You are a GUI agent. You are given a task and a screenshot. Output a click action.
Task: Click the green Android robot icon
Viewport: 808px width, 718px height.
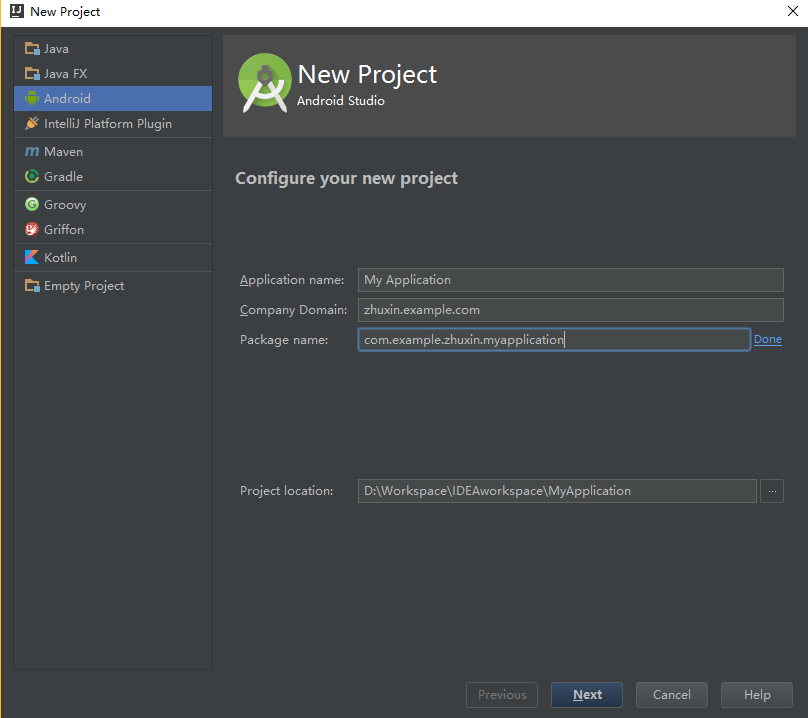click(x=32, y=98)
